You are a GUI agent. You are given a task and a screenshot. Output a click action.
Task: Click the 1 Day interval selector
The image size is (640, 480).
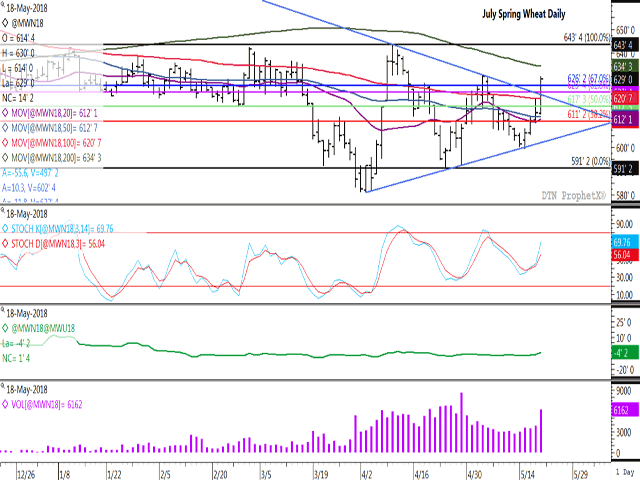click(x=626, y=471)
